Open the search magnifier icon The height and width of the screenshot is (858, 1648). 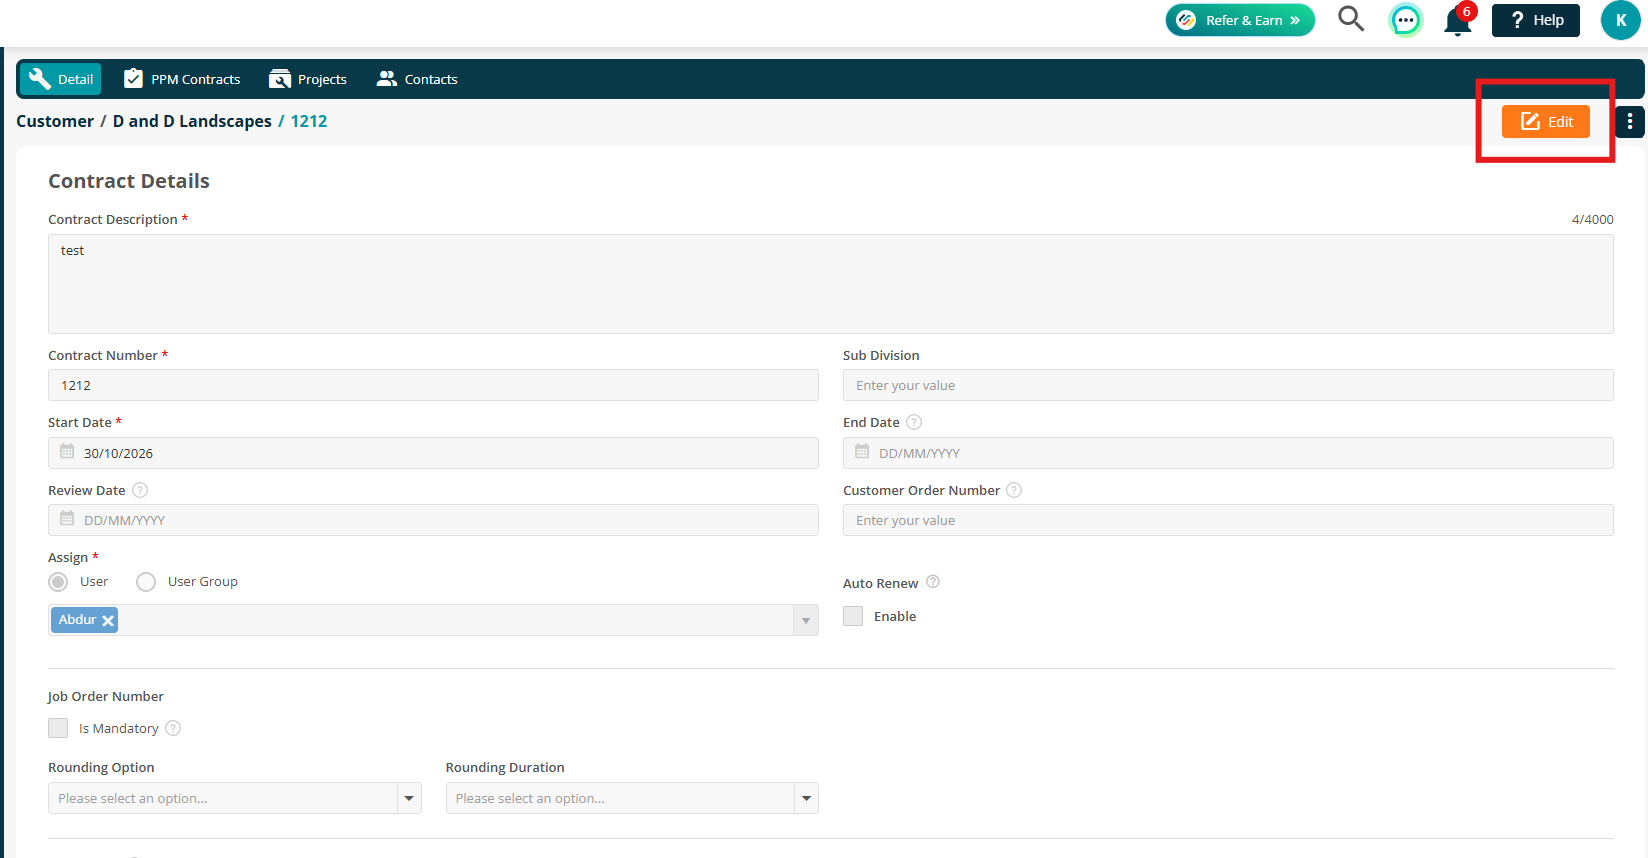click(x=1351, y=19)
